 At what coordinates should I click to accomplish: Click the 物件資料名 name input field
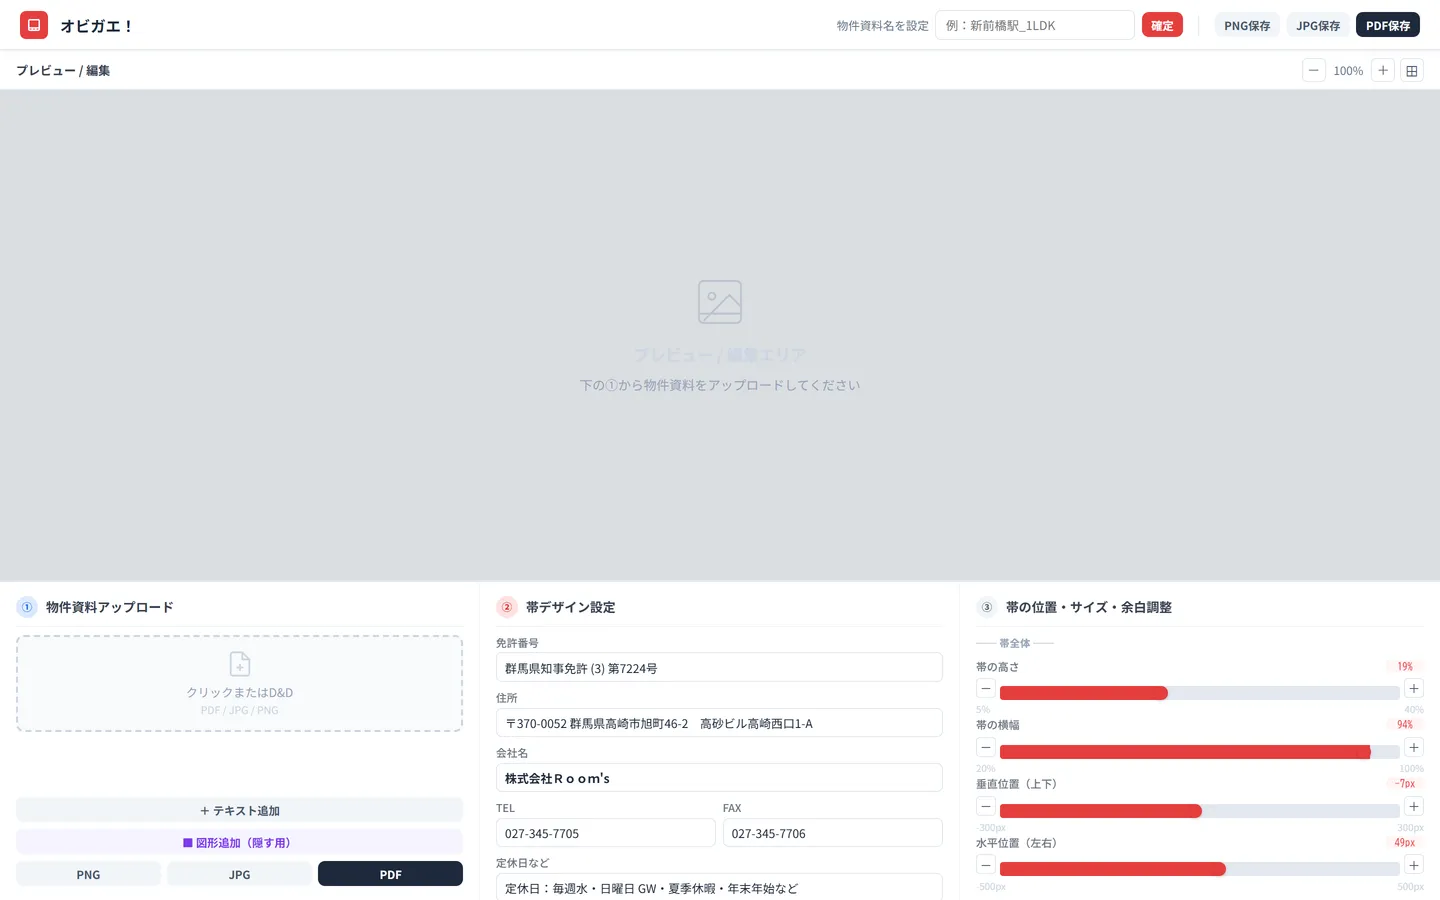pos(1035,25)
